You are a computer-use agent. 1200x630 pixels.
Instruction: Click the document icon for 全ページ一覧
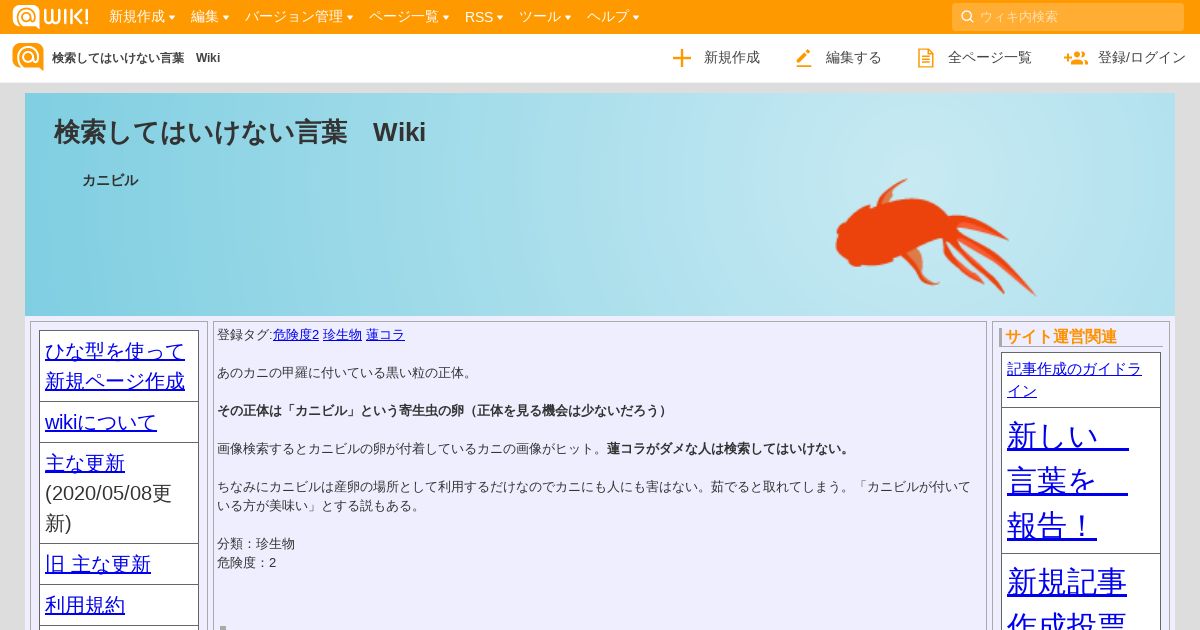point(926,58)
